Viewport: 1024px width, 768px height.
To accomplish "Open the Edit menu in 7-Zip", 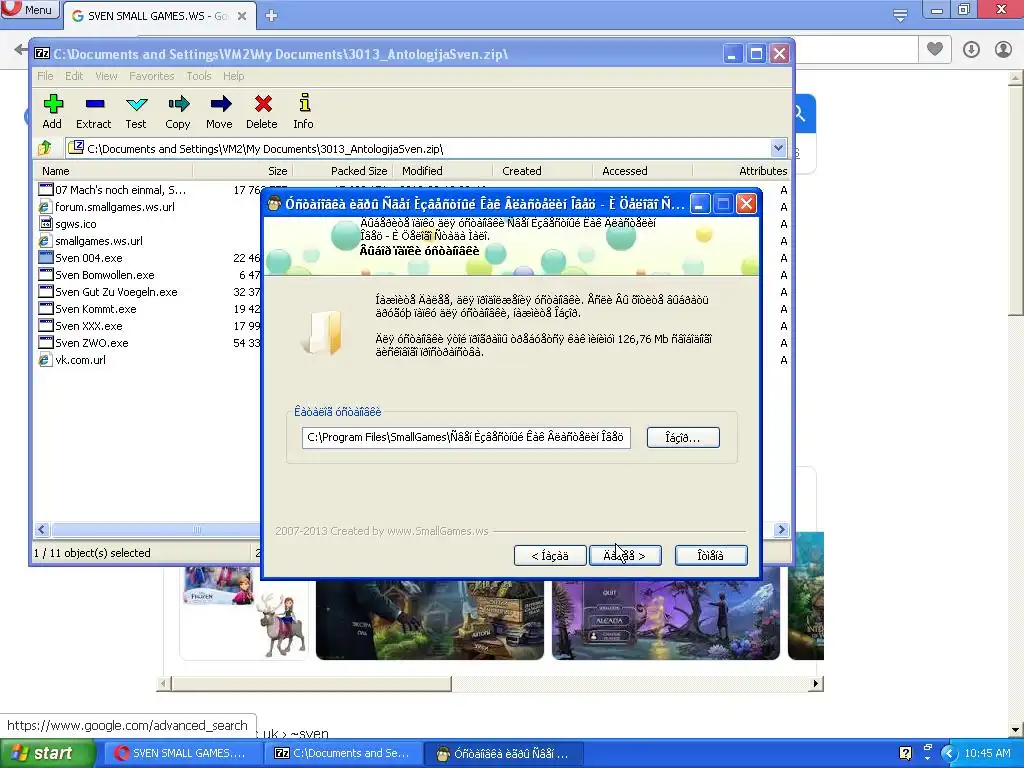I will (x=74, y=76).
